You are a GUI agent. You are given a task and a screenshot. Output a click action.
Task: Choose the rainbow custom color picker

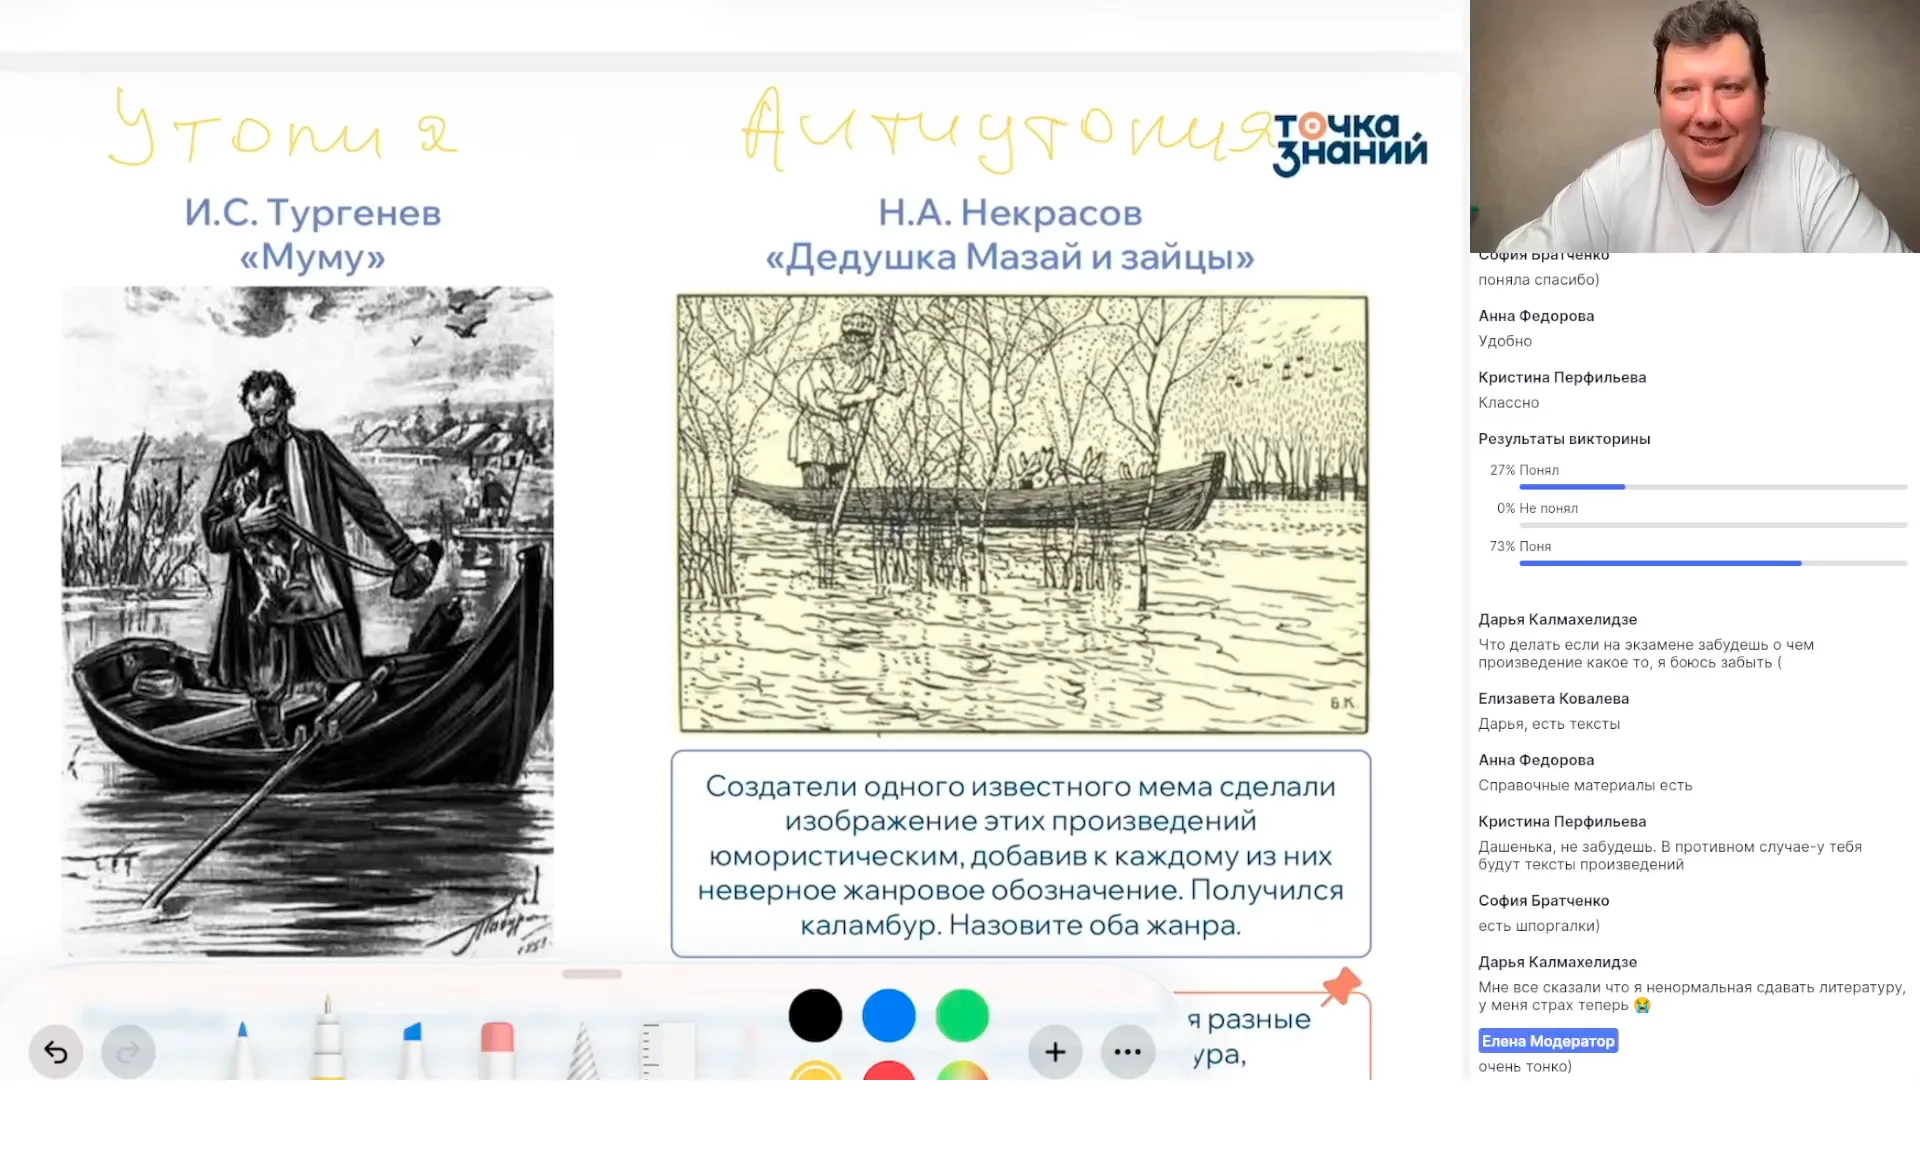962,1075
